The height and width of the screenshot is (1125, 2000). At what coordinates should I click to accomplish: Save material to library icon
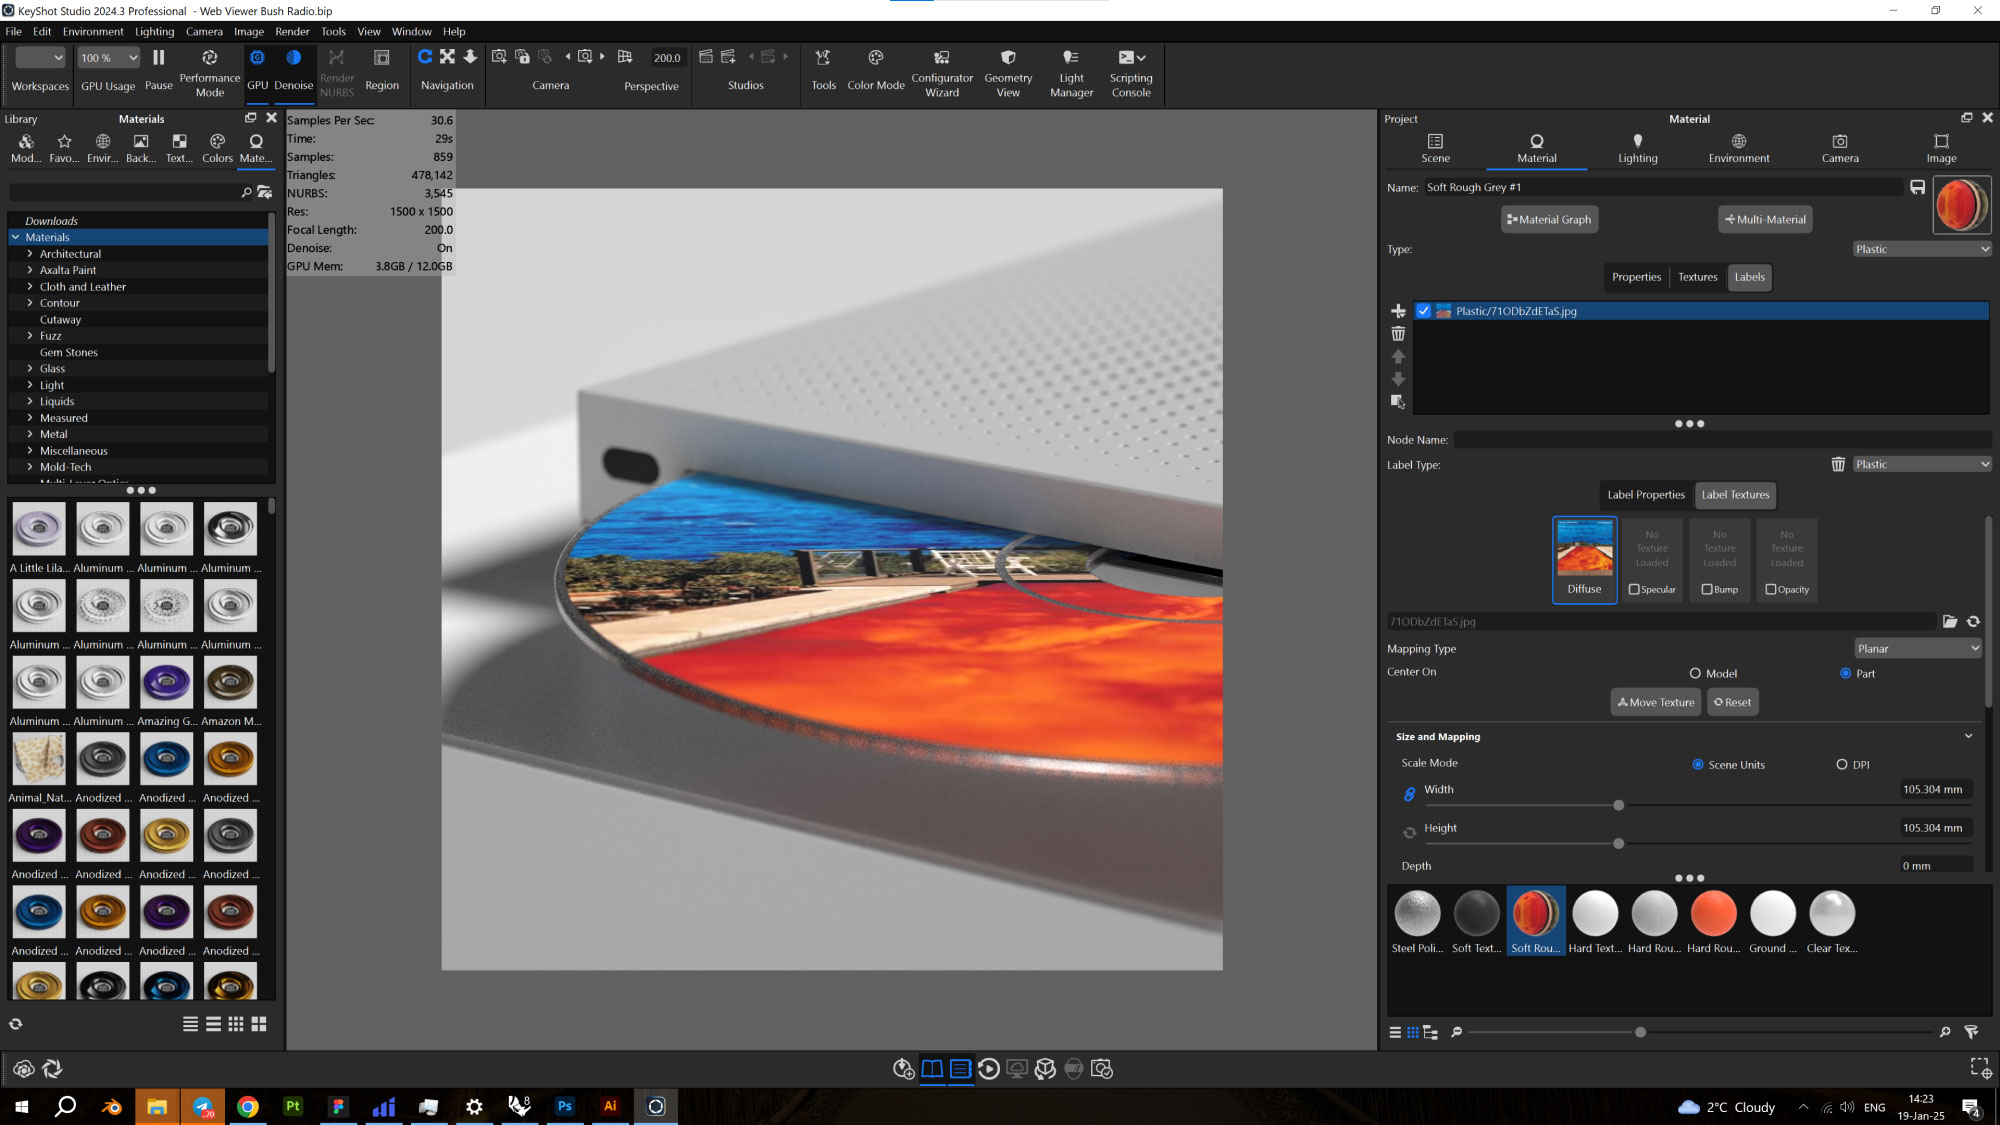click(x=1917, y=187)
